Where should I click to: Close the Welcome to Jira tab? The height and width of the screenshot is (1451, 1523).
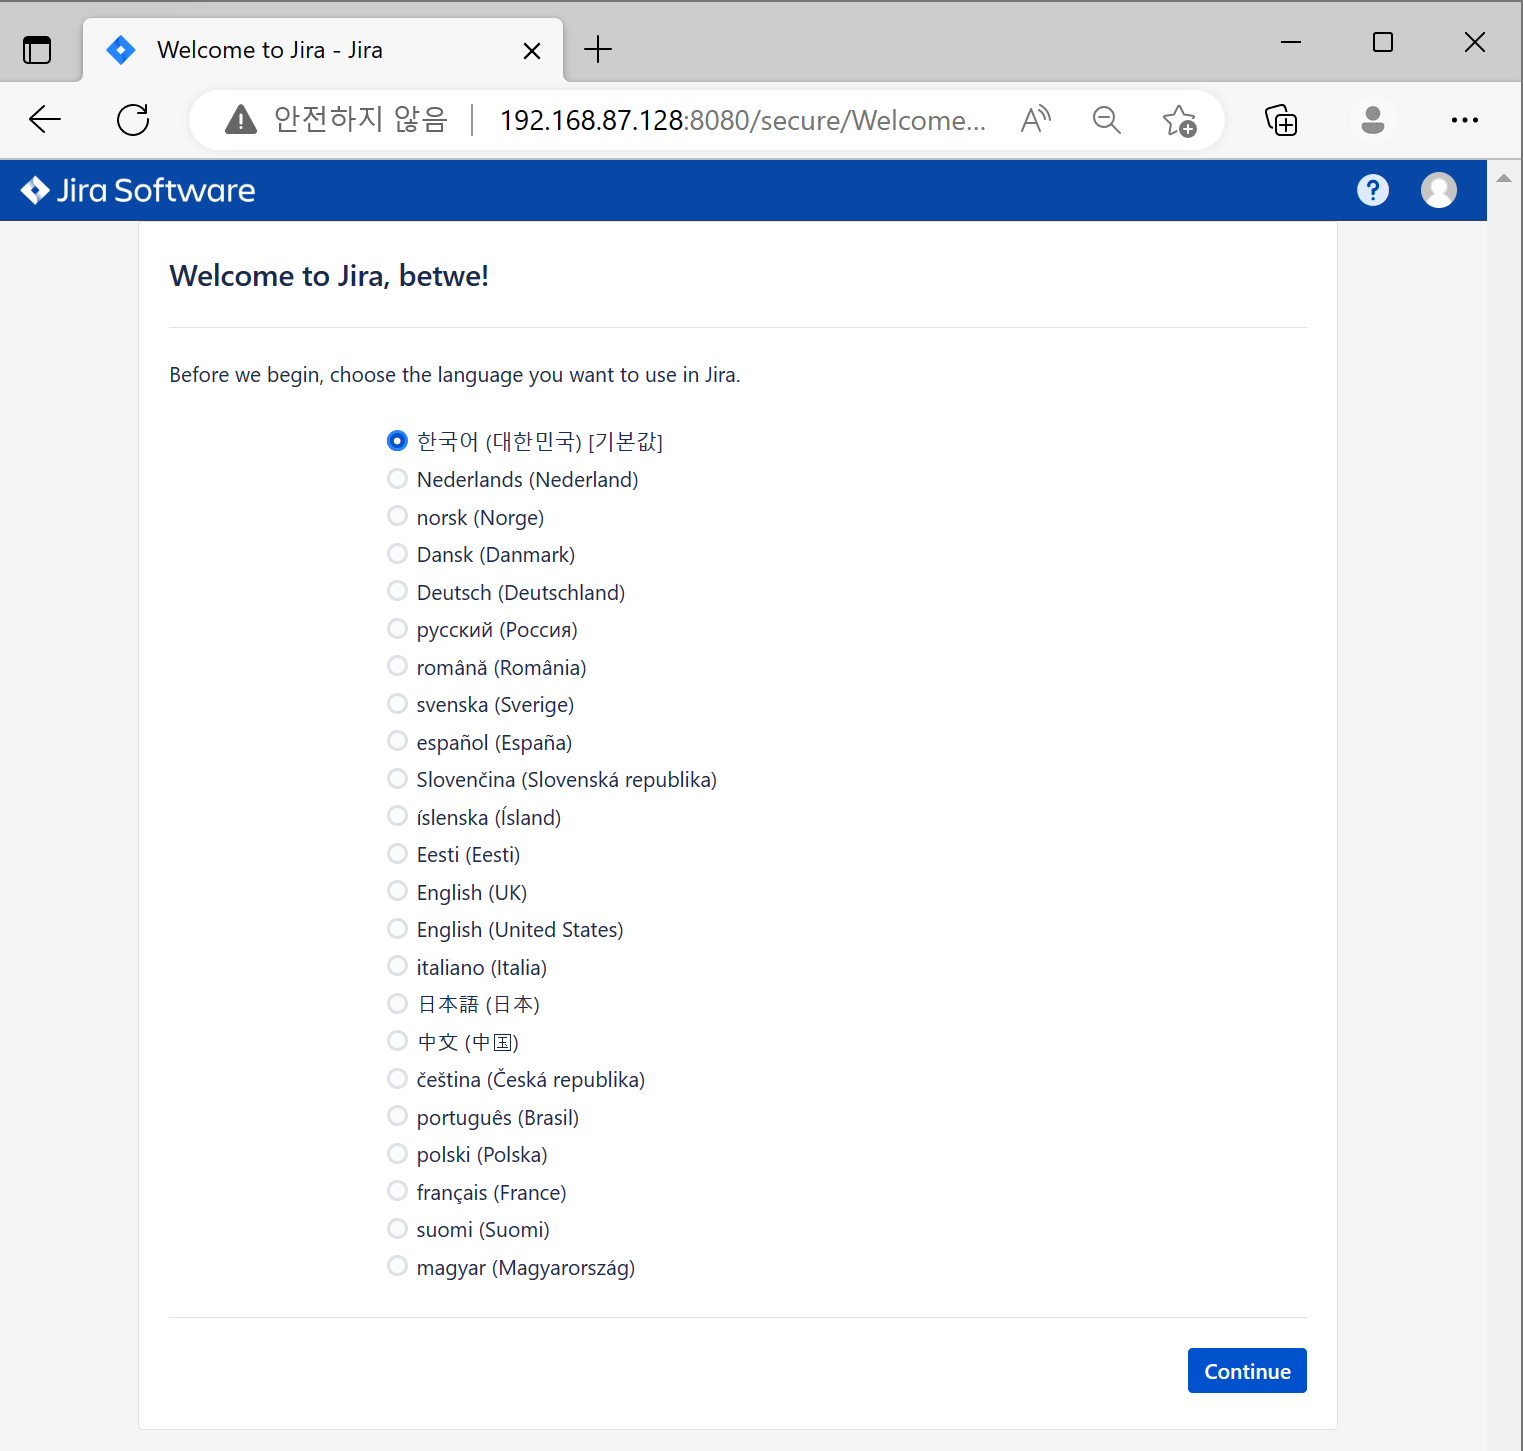tap(532, 51)
